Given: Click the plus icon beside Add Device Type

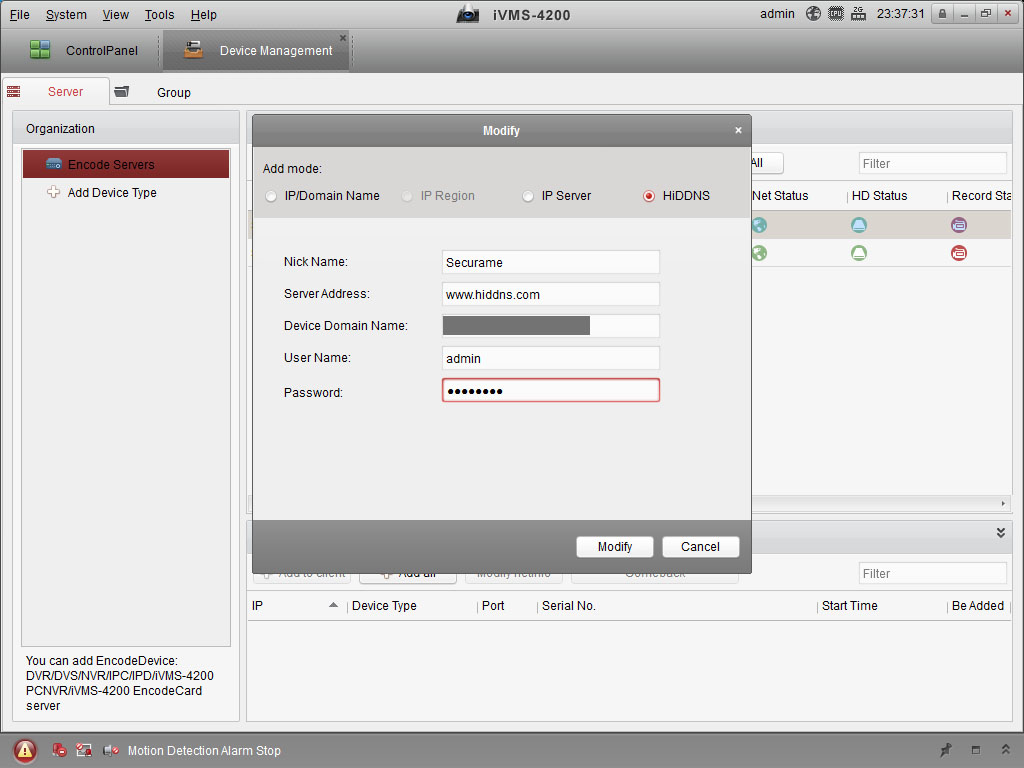Looking at the screenshot, I should [53, 192].
